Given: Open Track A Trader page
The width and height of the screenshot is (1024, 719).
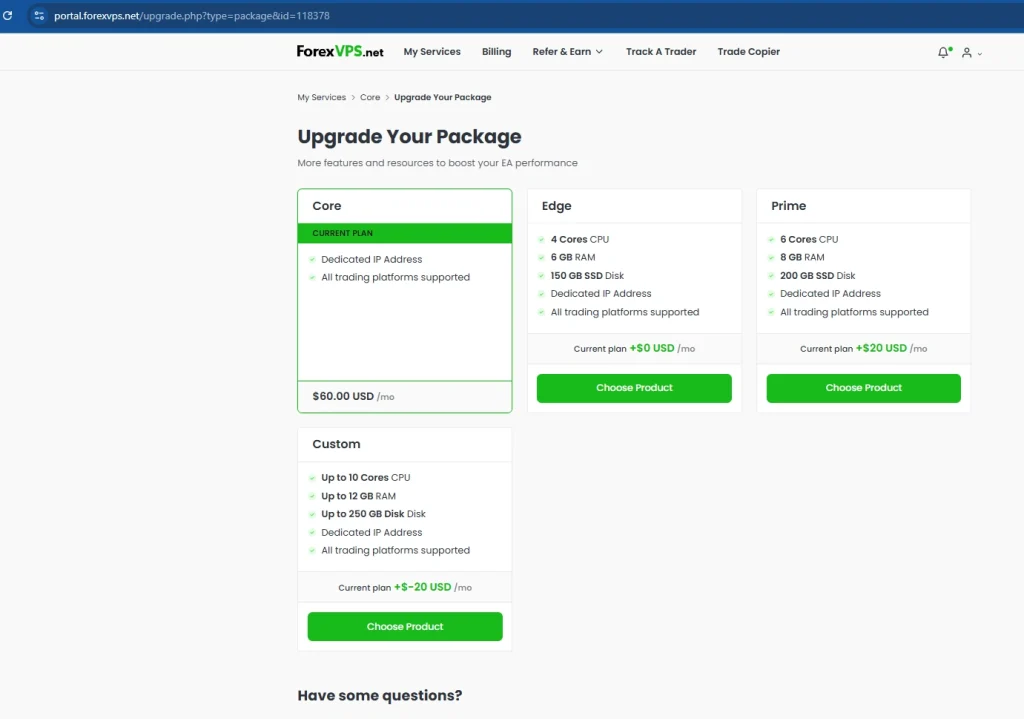Looking at the screenshot, I should point(661,52).
